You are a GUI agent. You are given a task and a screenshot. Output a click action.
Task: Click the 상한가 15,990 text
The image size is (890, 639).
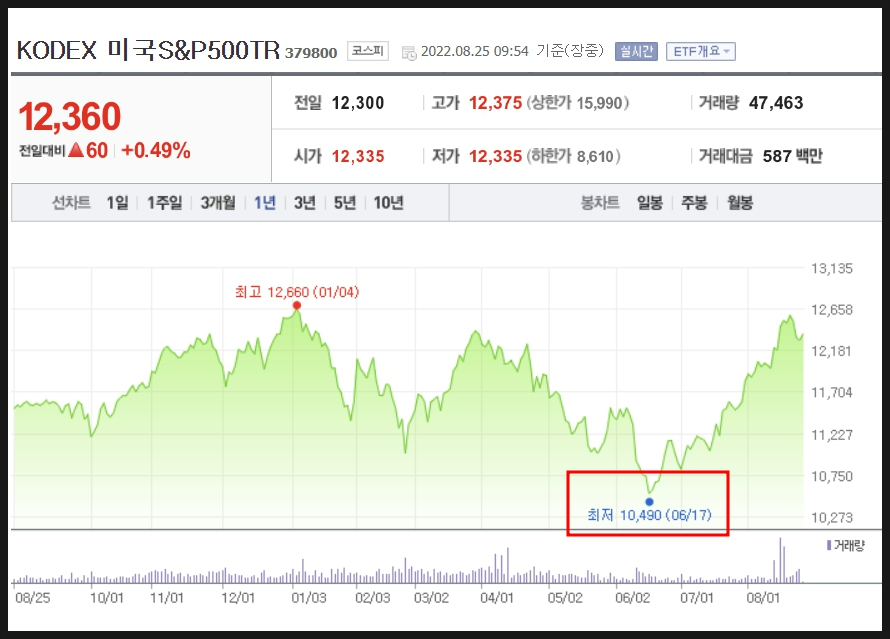coord(578,103)
